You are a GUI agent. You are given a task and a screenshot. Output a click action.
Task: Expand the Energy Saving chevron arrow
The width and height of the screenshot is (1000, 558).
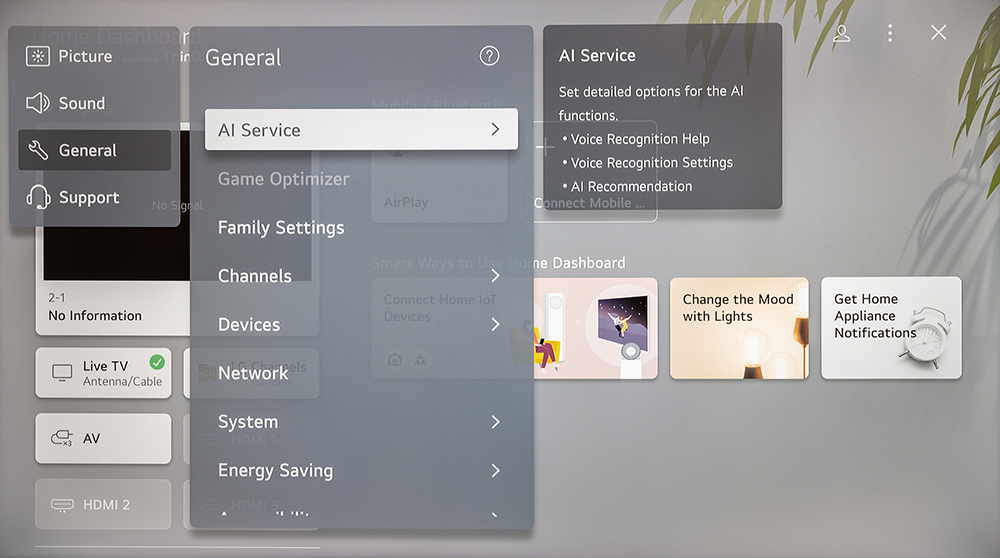tap(496, 470)
